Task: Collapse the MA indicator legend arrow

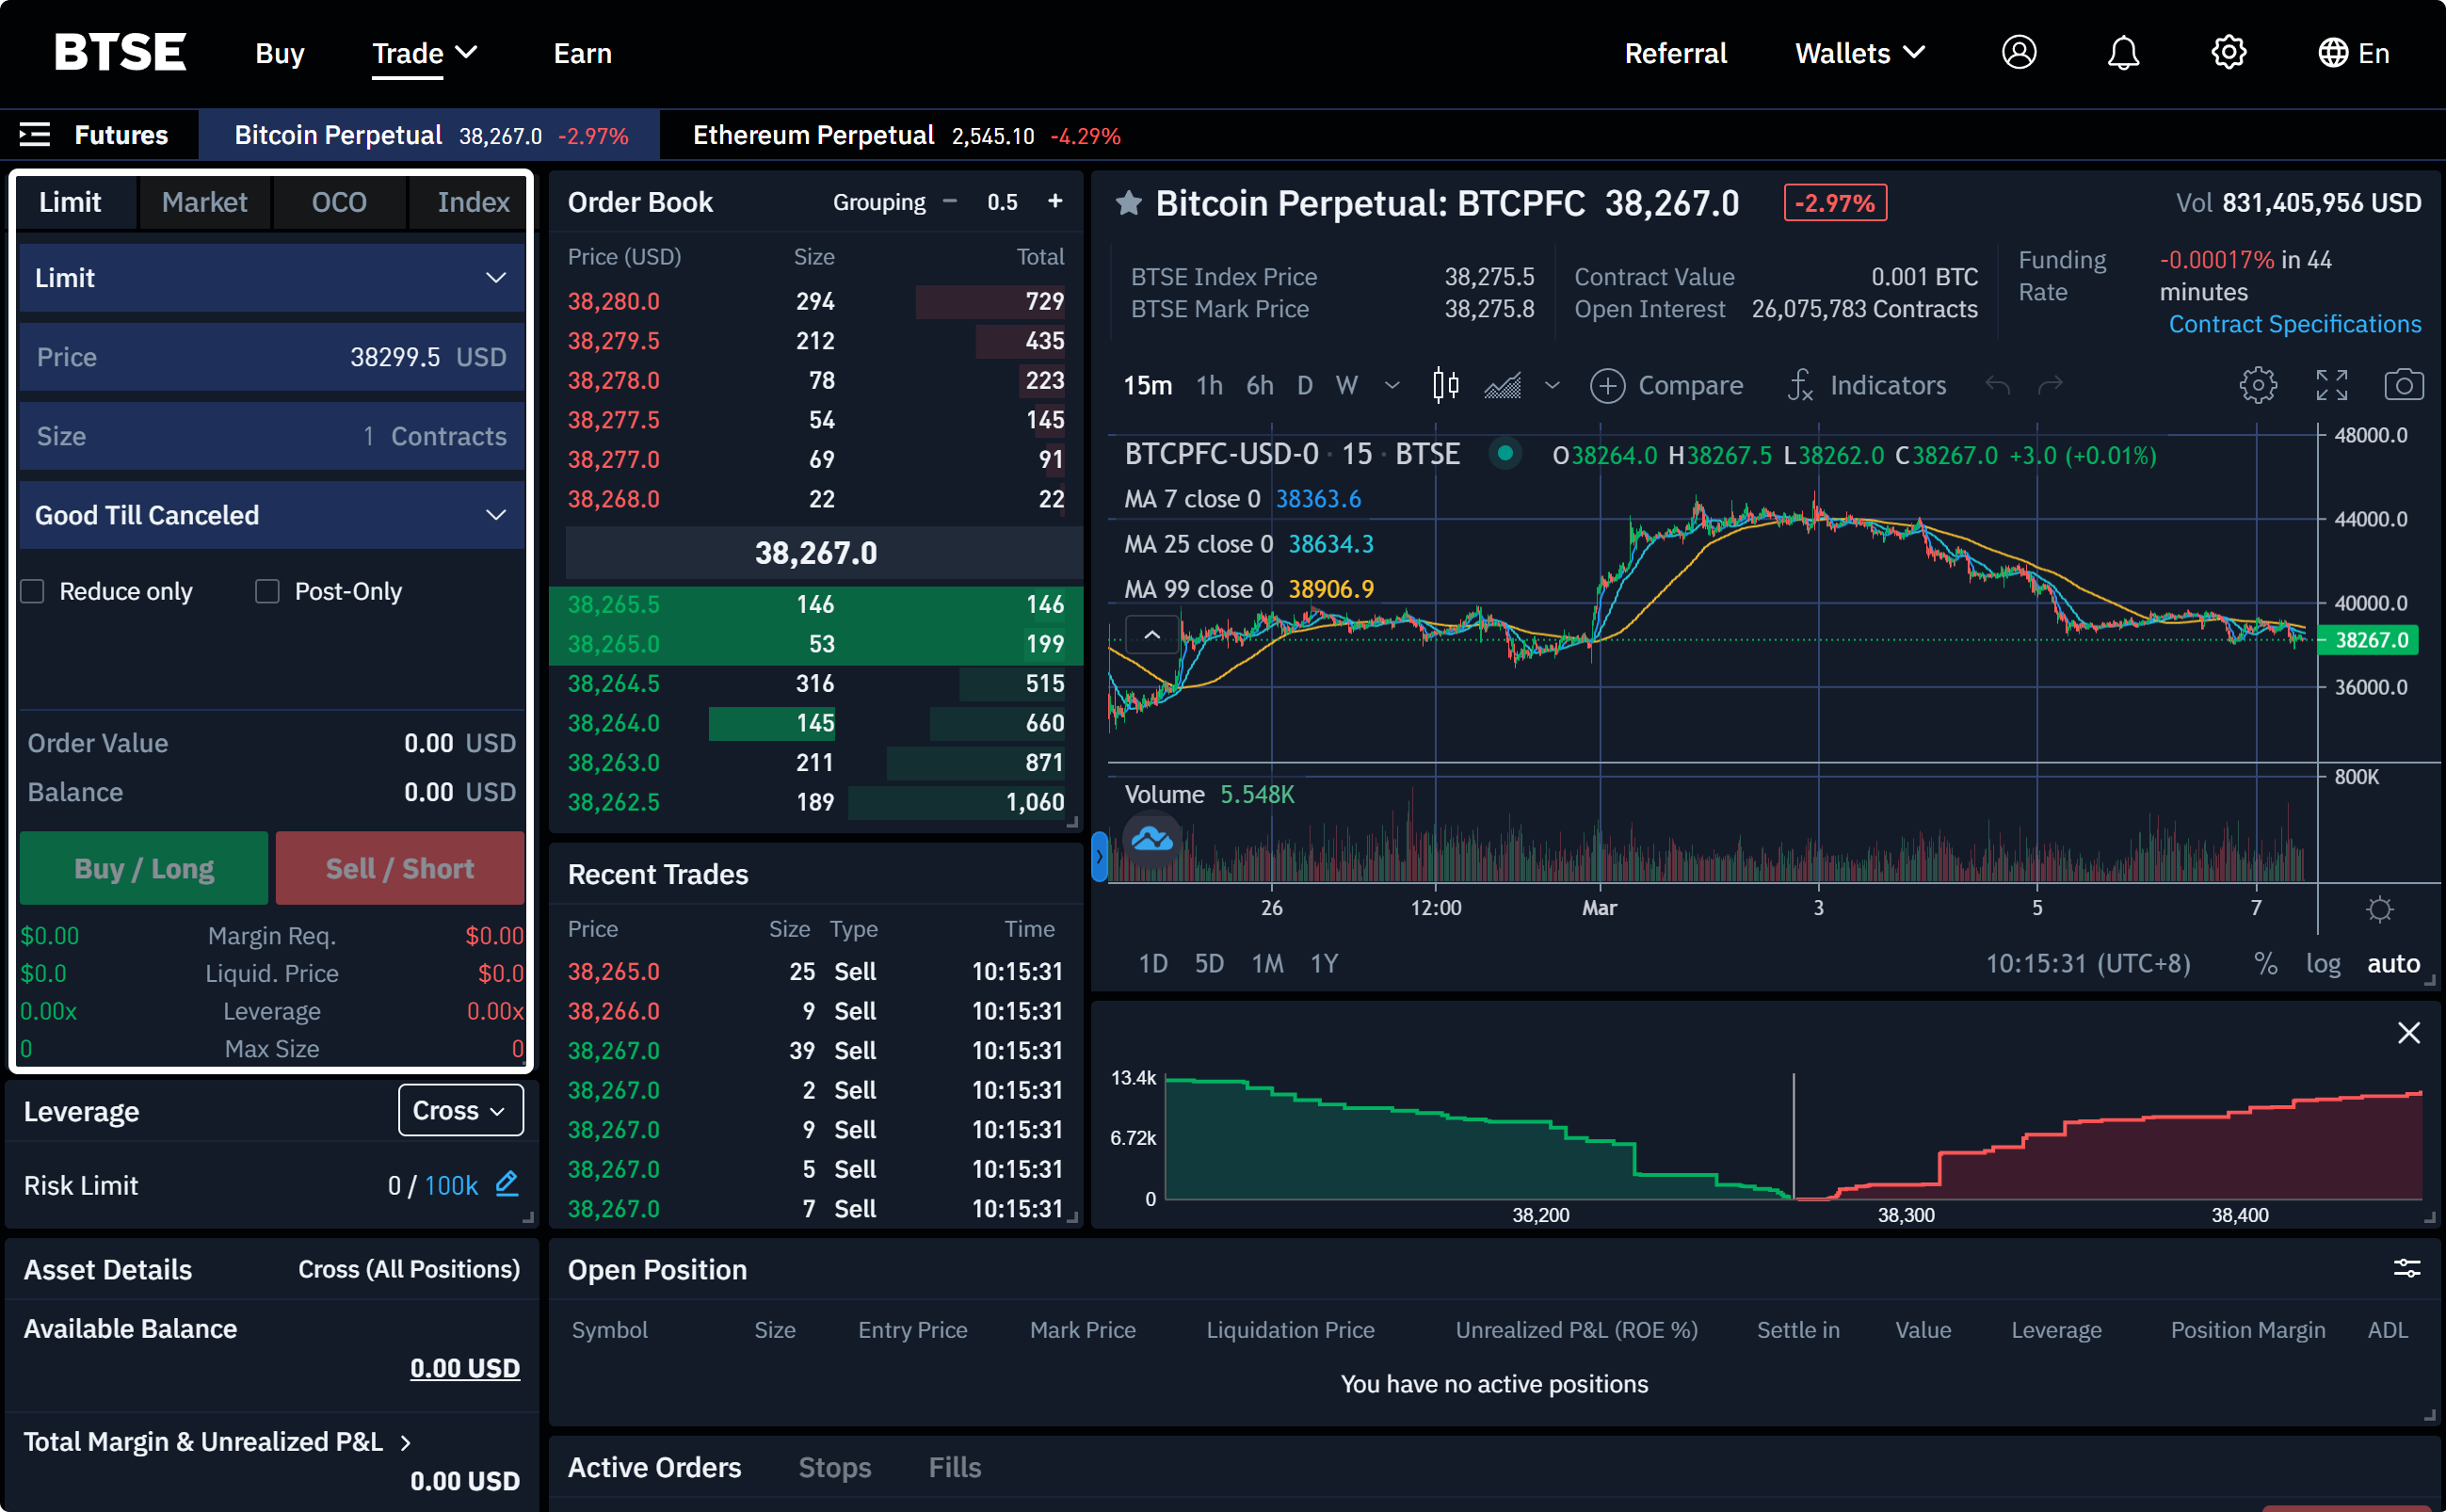Action: pyautogui.click(x=1152, y=635)
